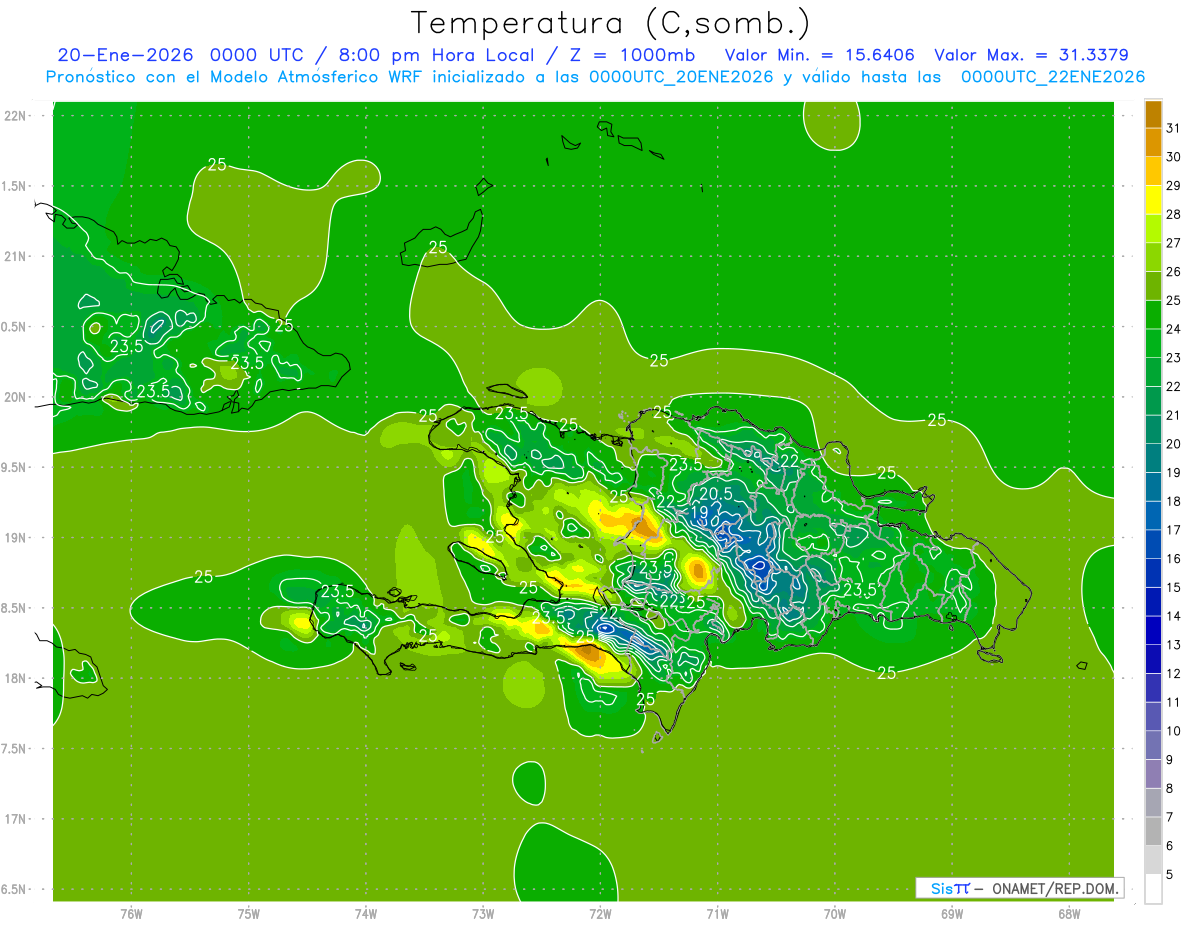
Task: Click the "20N" latitude axis label
Action: tap(14, 398)
